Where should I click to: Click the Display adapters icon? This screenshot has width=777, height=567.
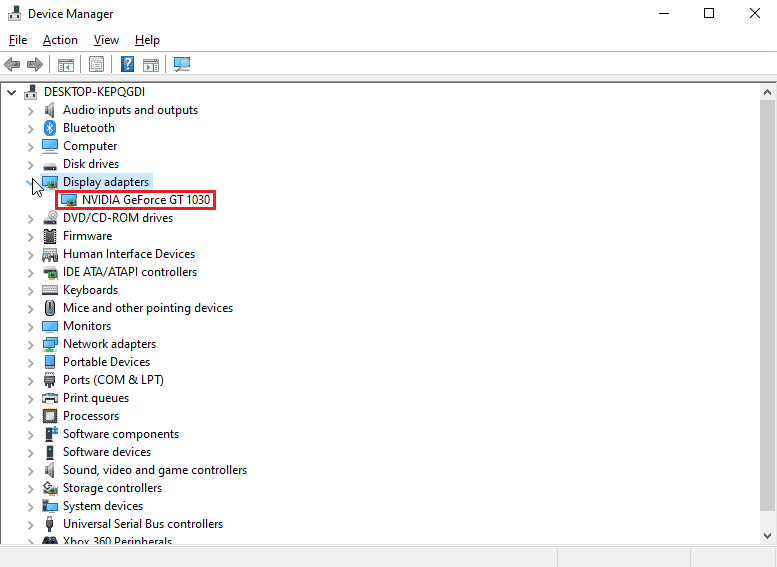[50, 182]
